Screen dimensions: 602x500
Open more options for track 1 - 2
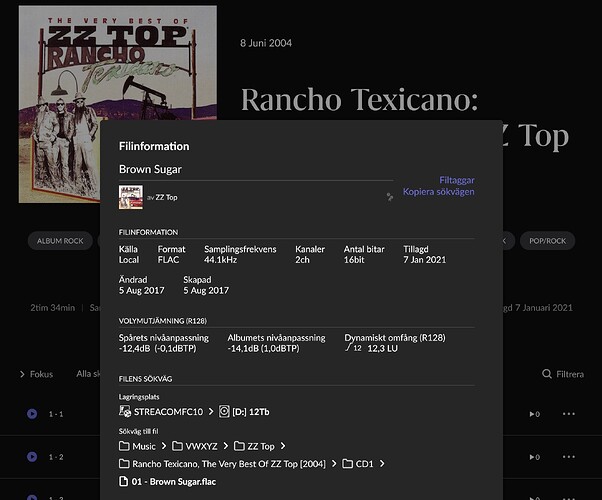coord(569,457)
